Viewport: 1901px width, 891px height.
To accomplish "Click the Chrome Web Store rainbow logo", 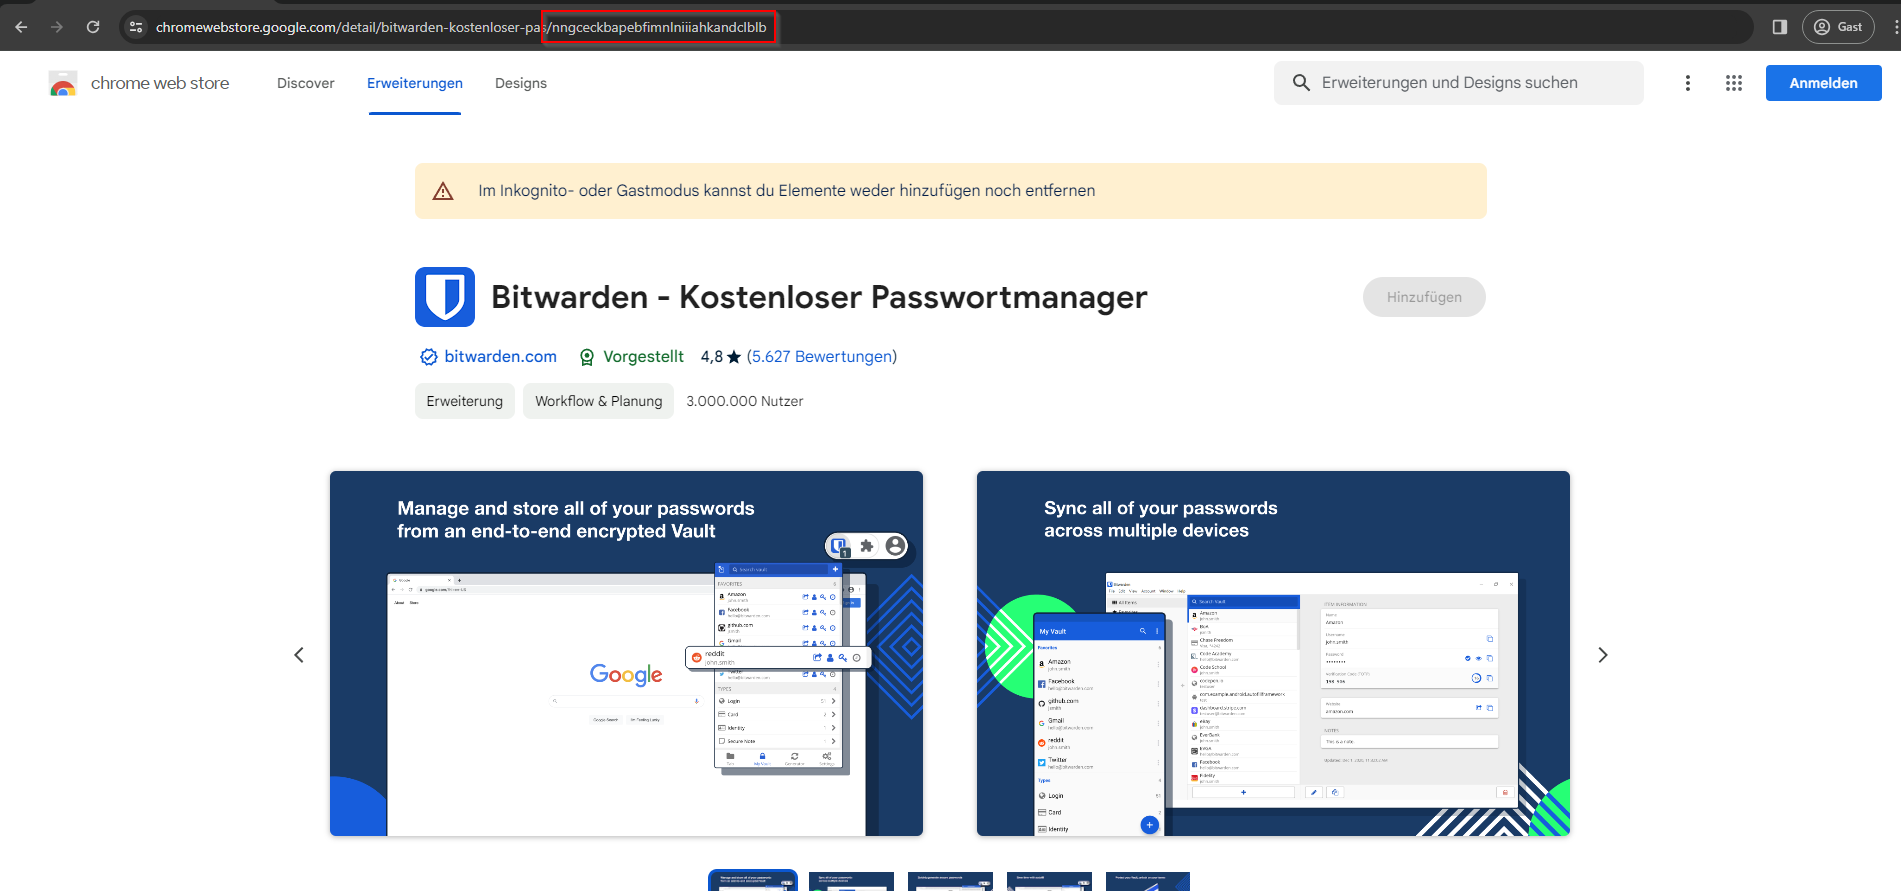I will pyautogui.click(x=63, y=83).
